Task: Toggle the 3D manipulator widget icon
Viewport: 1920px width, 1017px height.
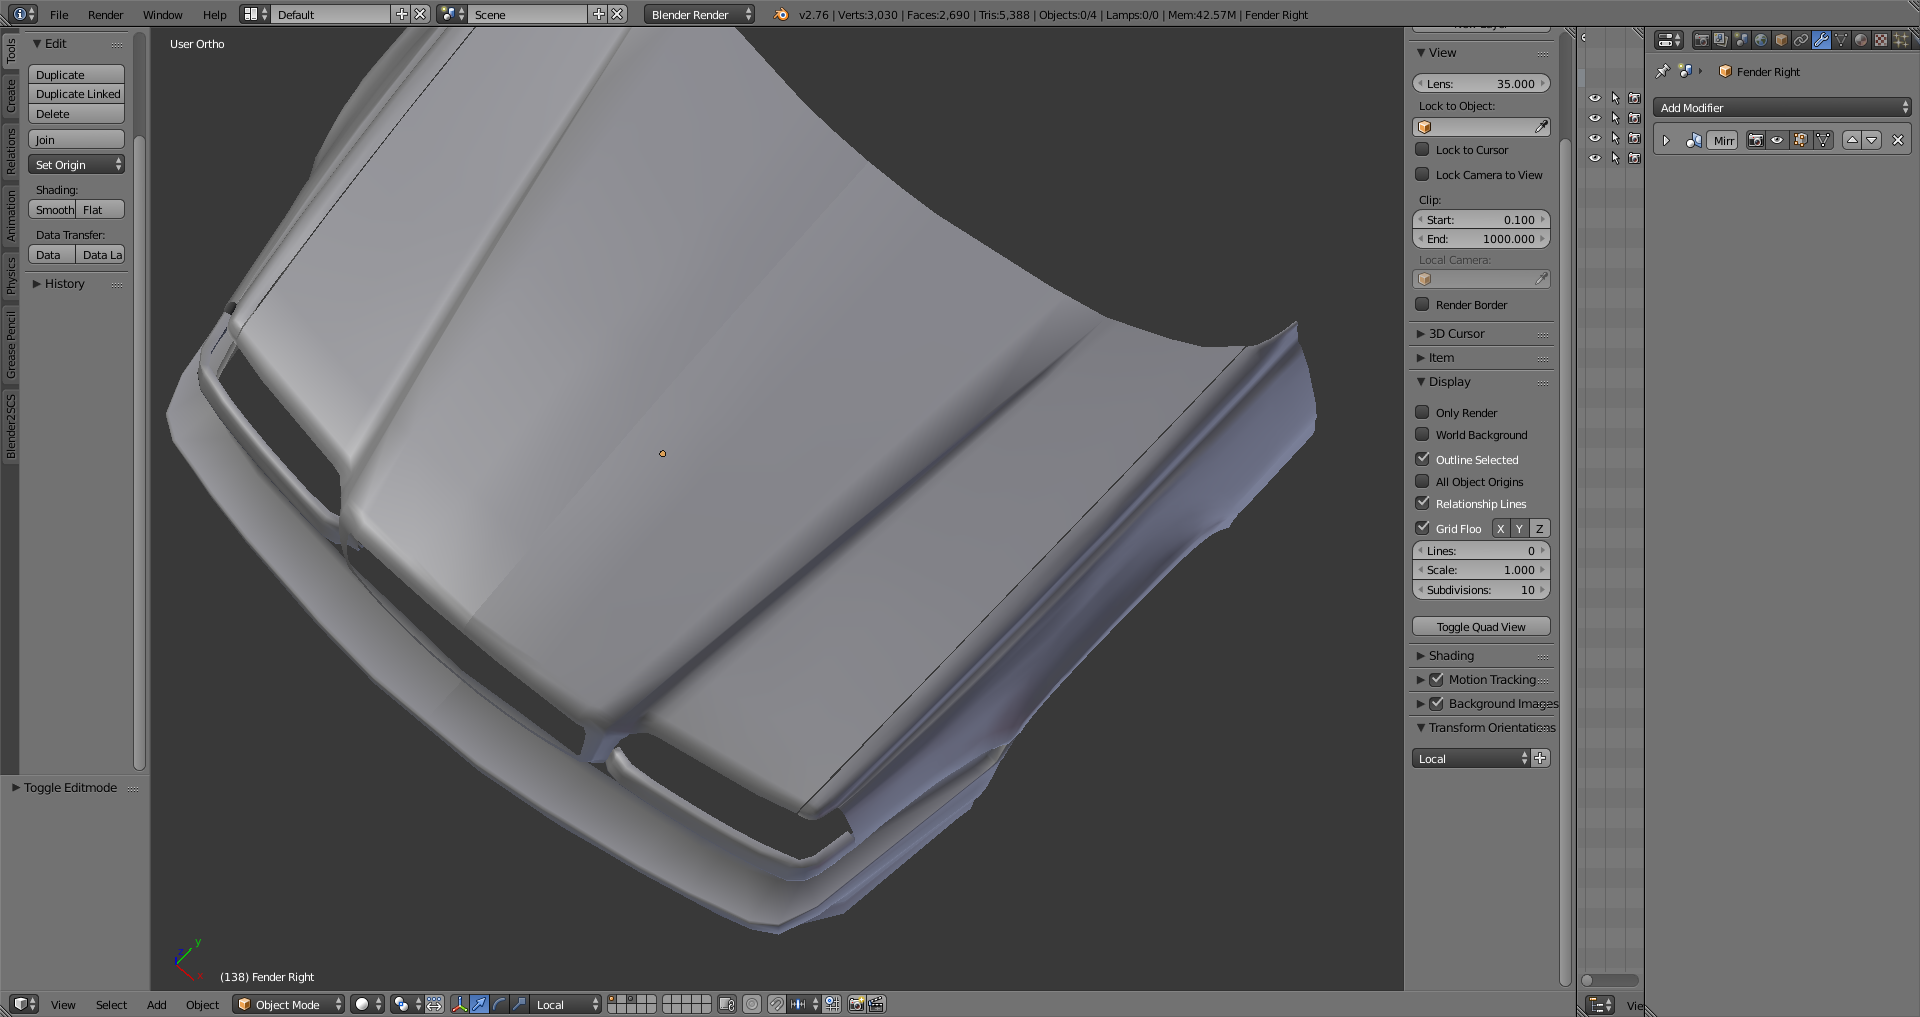Action: 459,1004
